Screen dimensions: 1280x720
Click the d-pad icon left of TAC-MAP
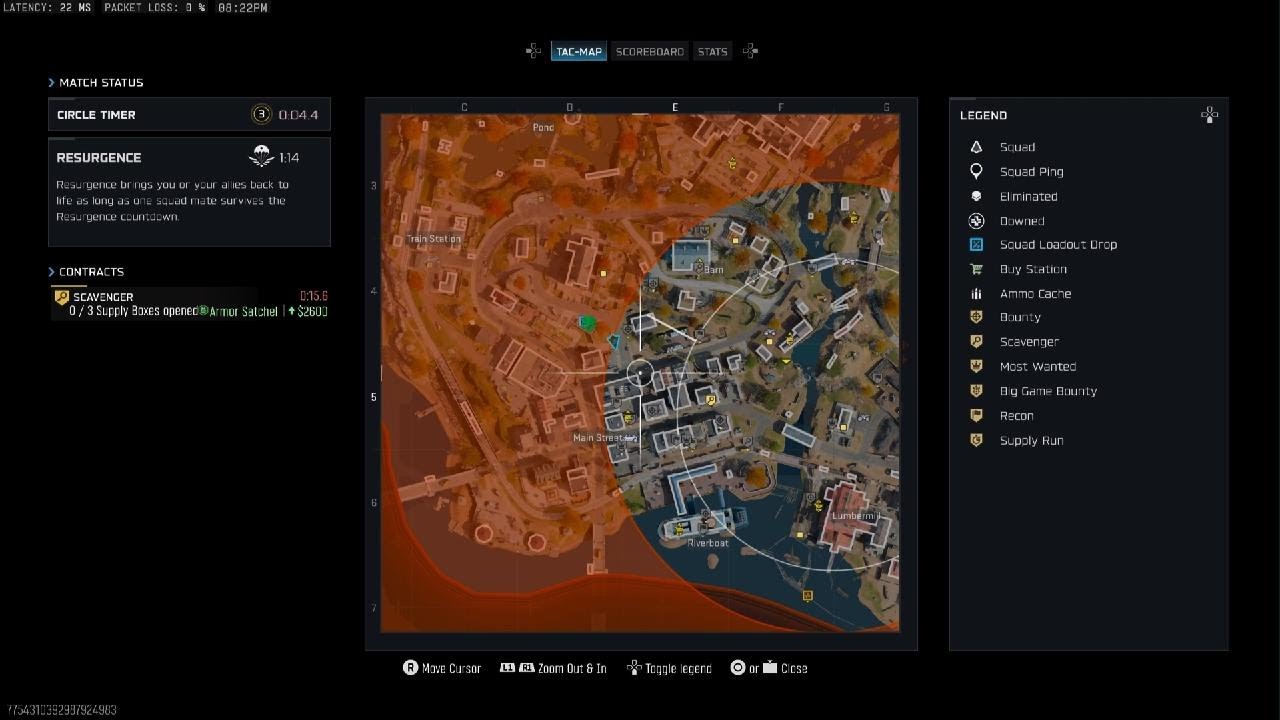point(534,51)
